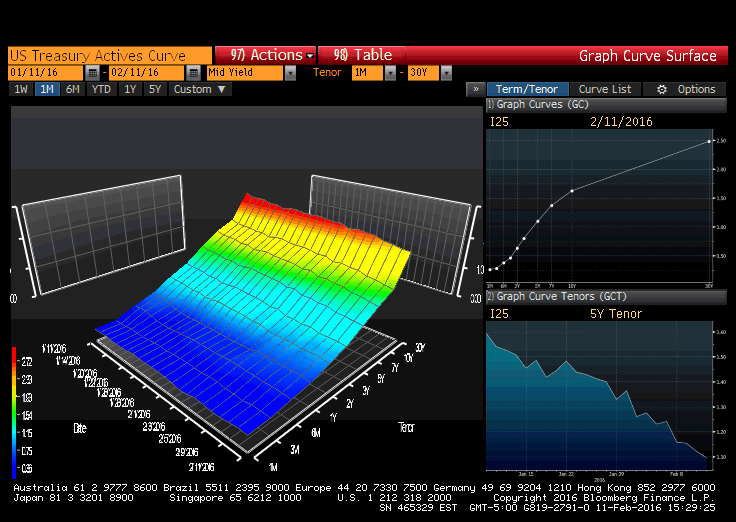The width and height of the screenshot is (736, 522).
Task: Click the 30Y point on yield curve
Action: (x=709, y=141)
